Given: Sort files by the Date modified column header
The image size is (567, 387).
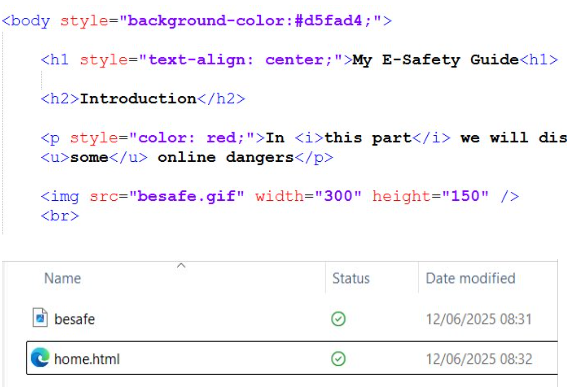Looking at the screenshot, I should [470, 278].
